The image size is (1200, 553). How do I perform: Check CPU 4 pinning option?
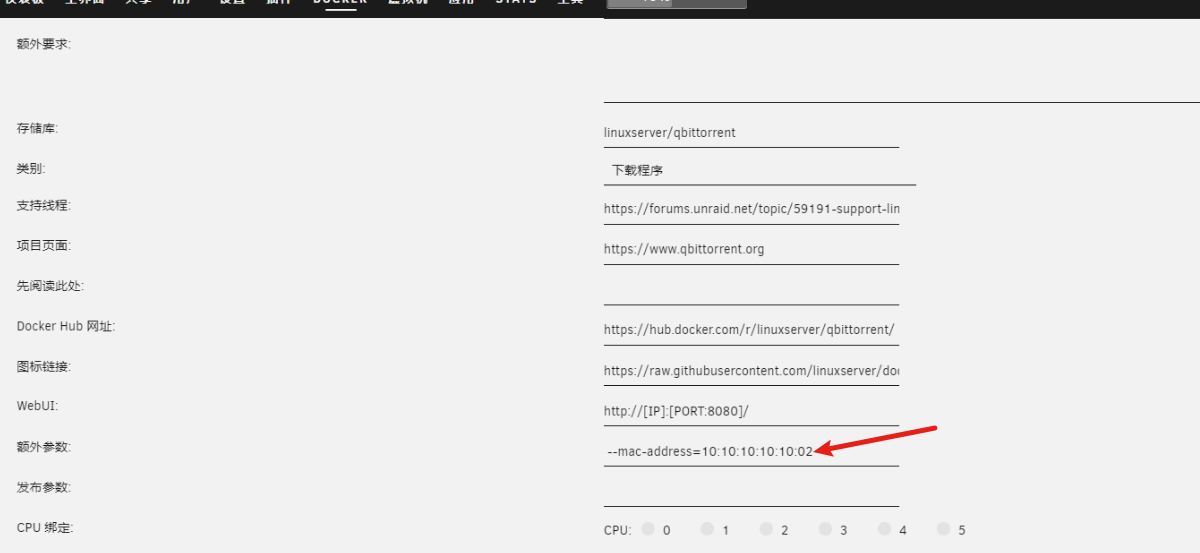click(x=884, y=529)
